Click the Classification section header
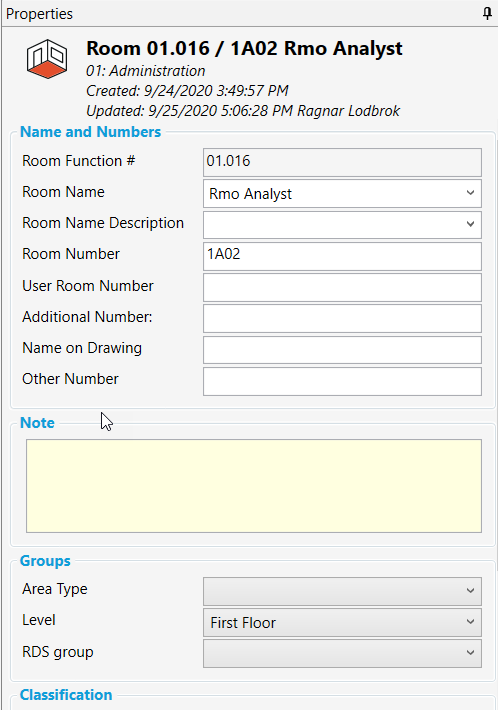498x710 pixels. [x=66, y=695]
